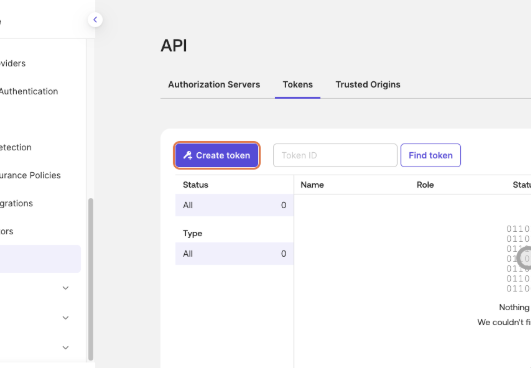Open the Authentication sidebar item
Viewport: 531px width, 368px height.
29,91
